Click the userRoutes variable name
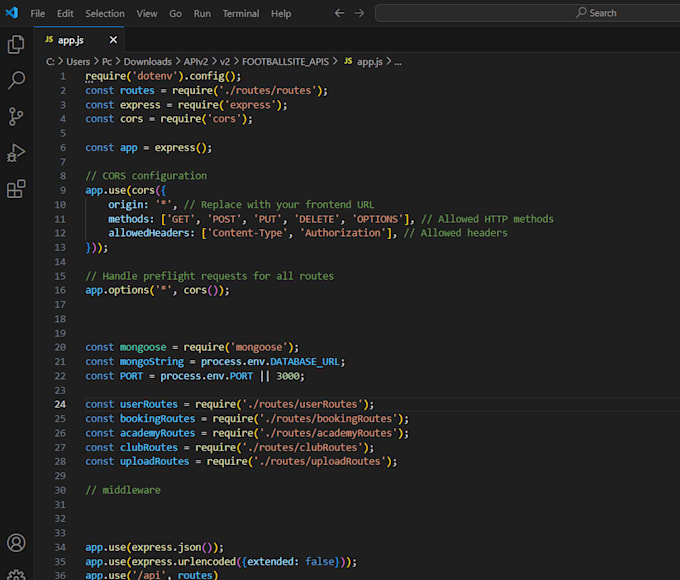This screenshot has height=580, width=680. 149,404
